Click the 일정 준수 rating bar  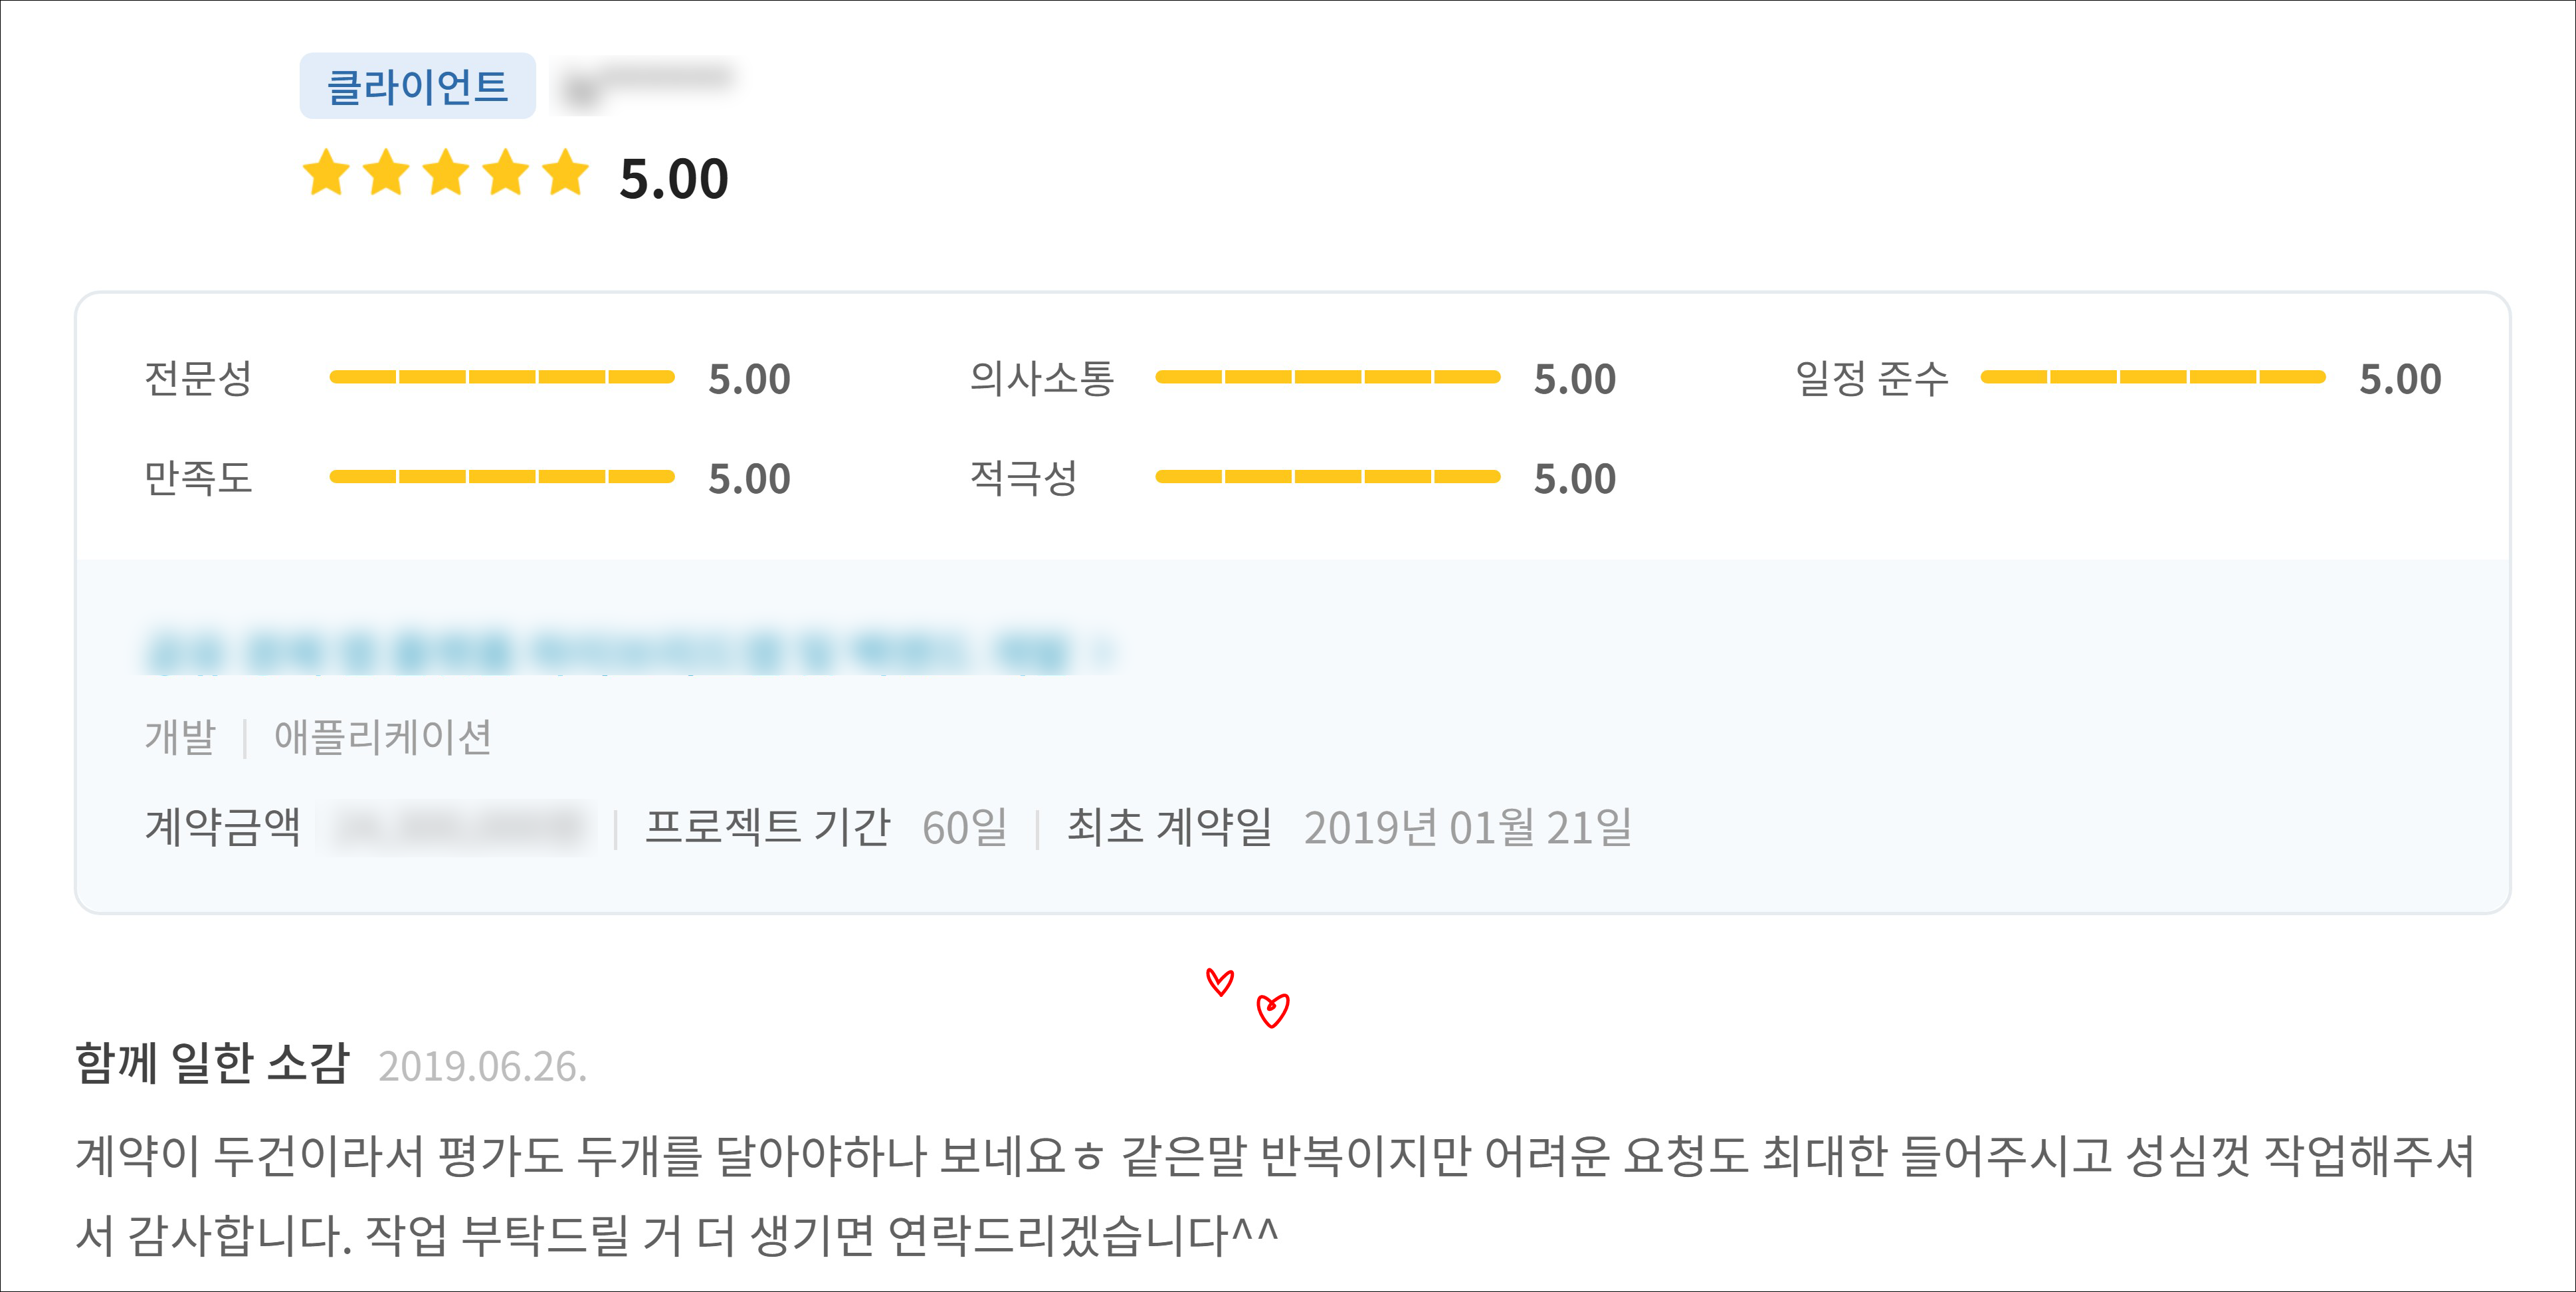tap(2152, 377)
